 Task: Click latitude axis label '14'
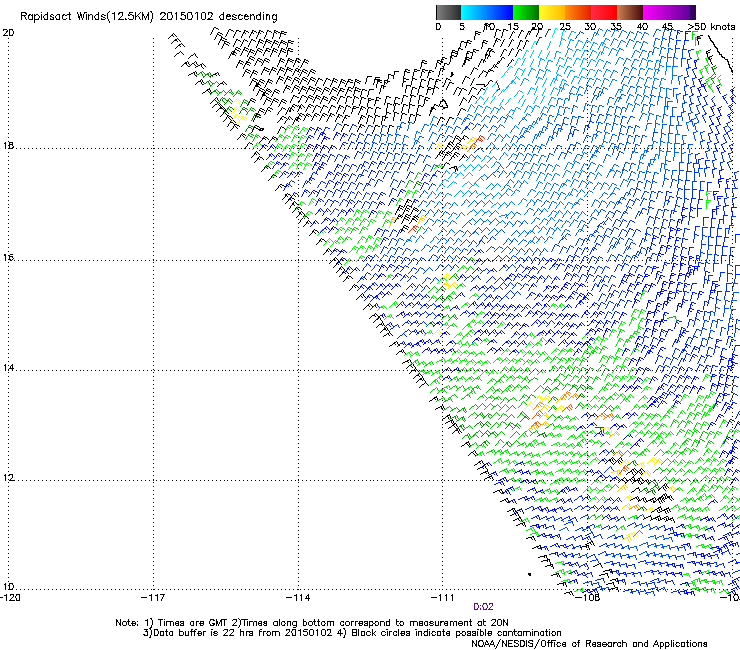pos(8,368)
